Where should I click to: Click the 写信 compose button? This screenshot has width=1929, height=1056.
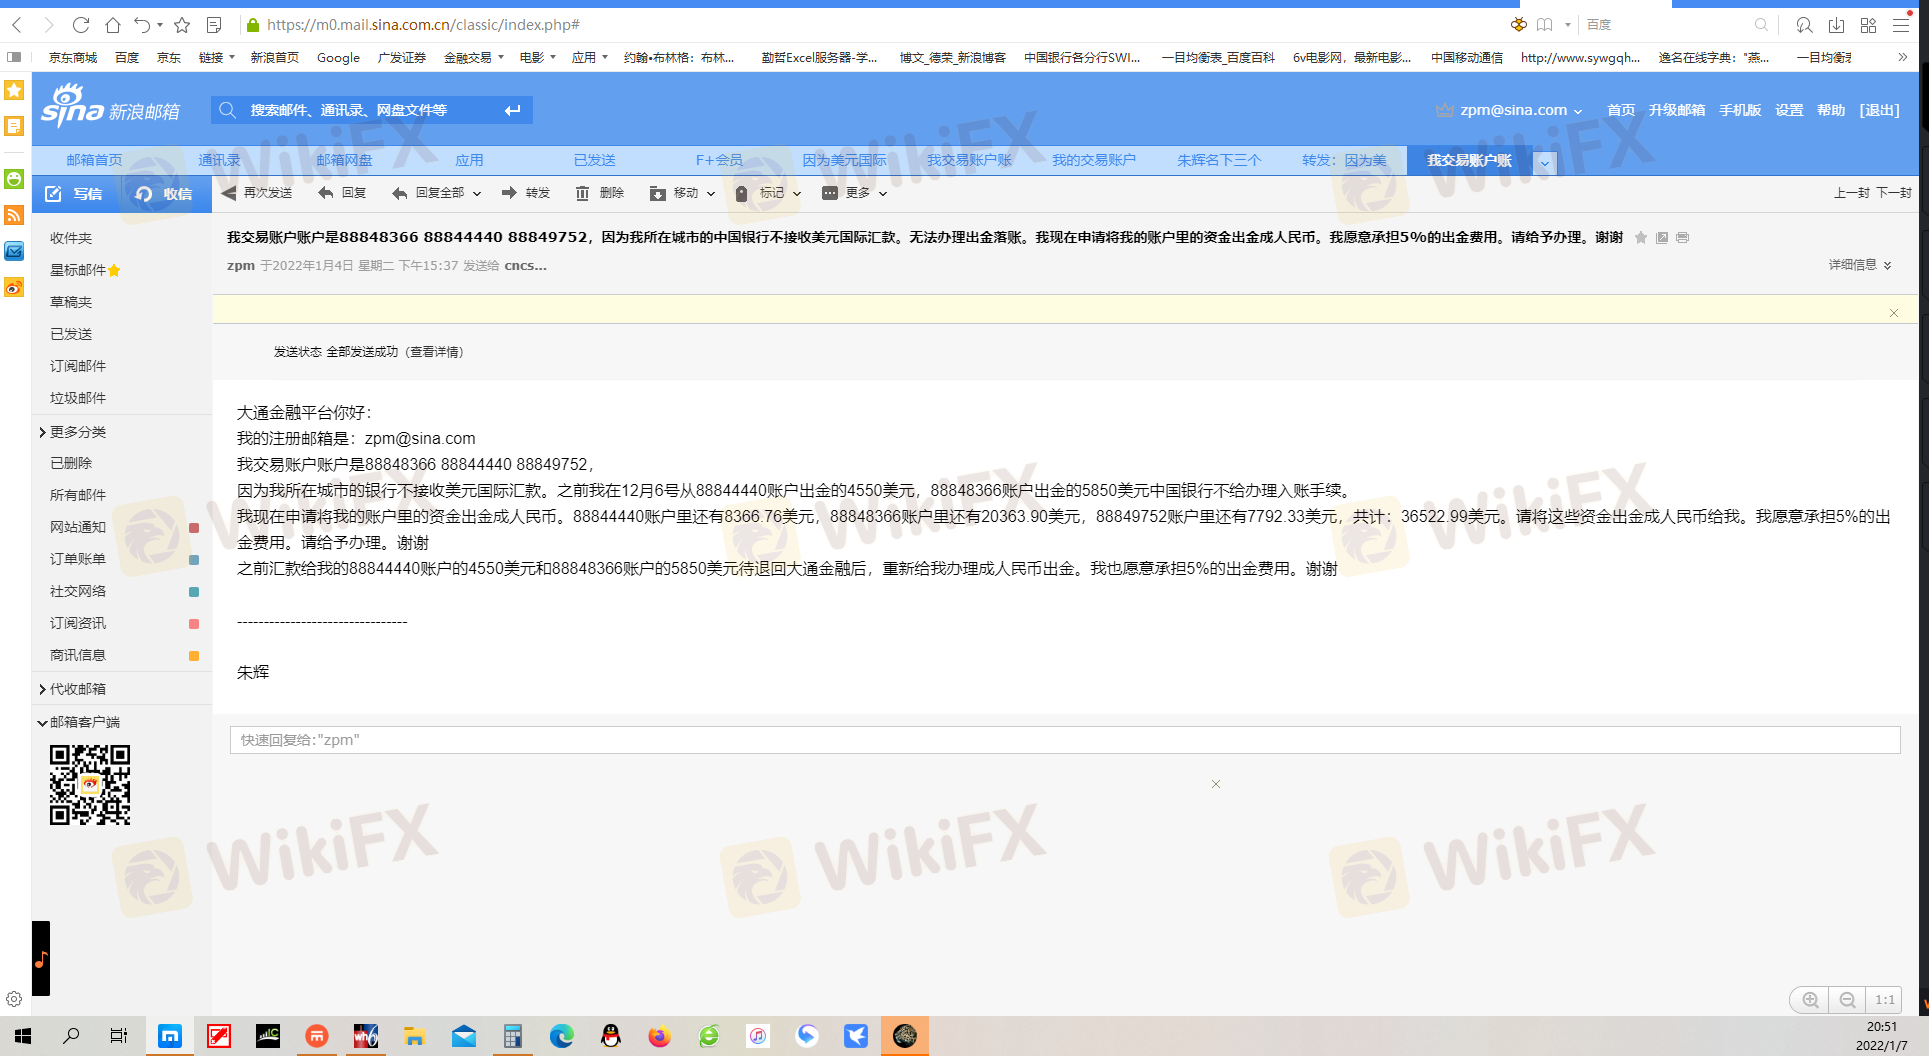[x=76, y=194]
